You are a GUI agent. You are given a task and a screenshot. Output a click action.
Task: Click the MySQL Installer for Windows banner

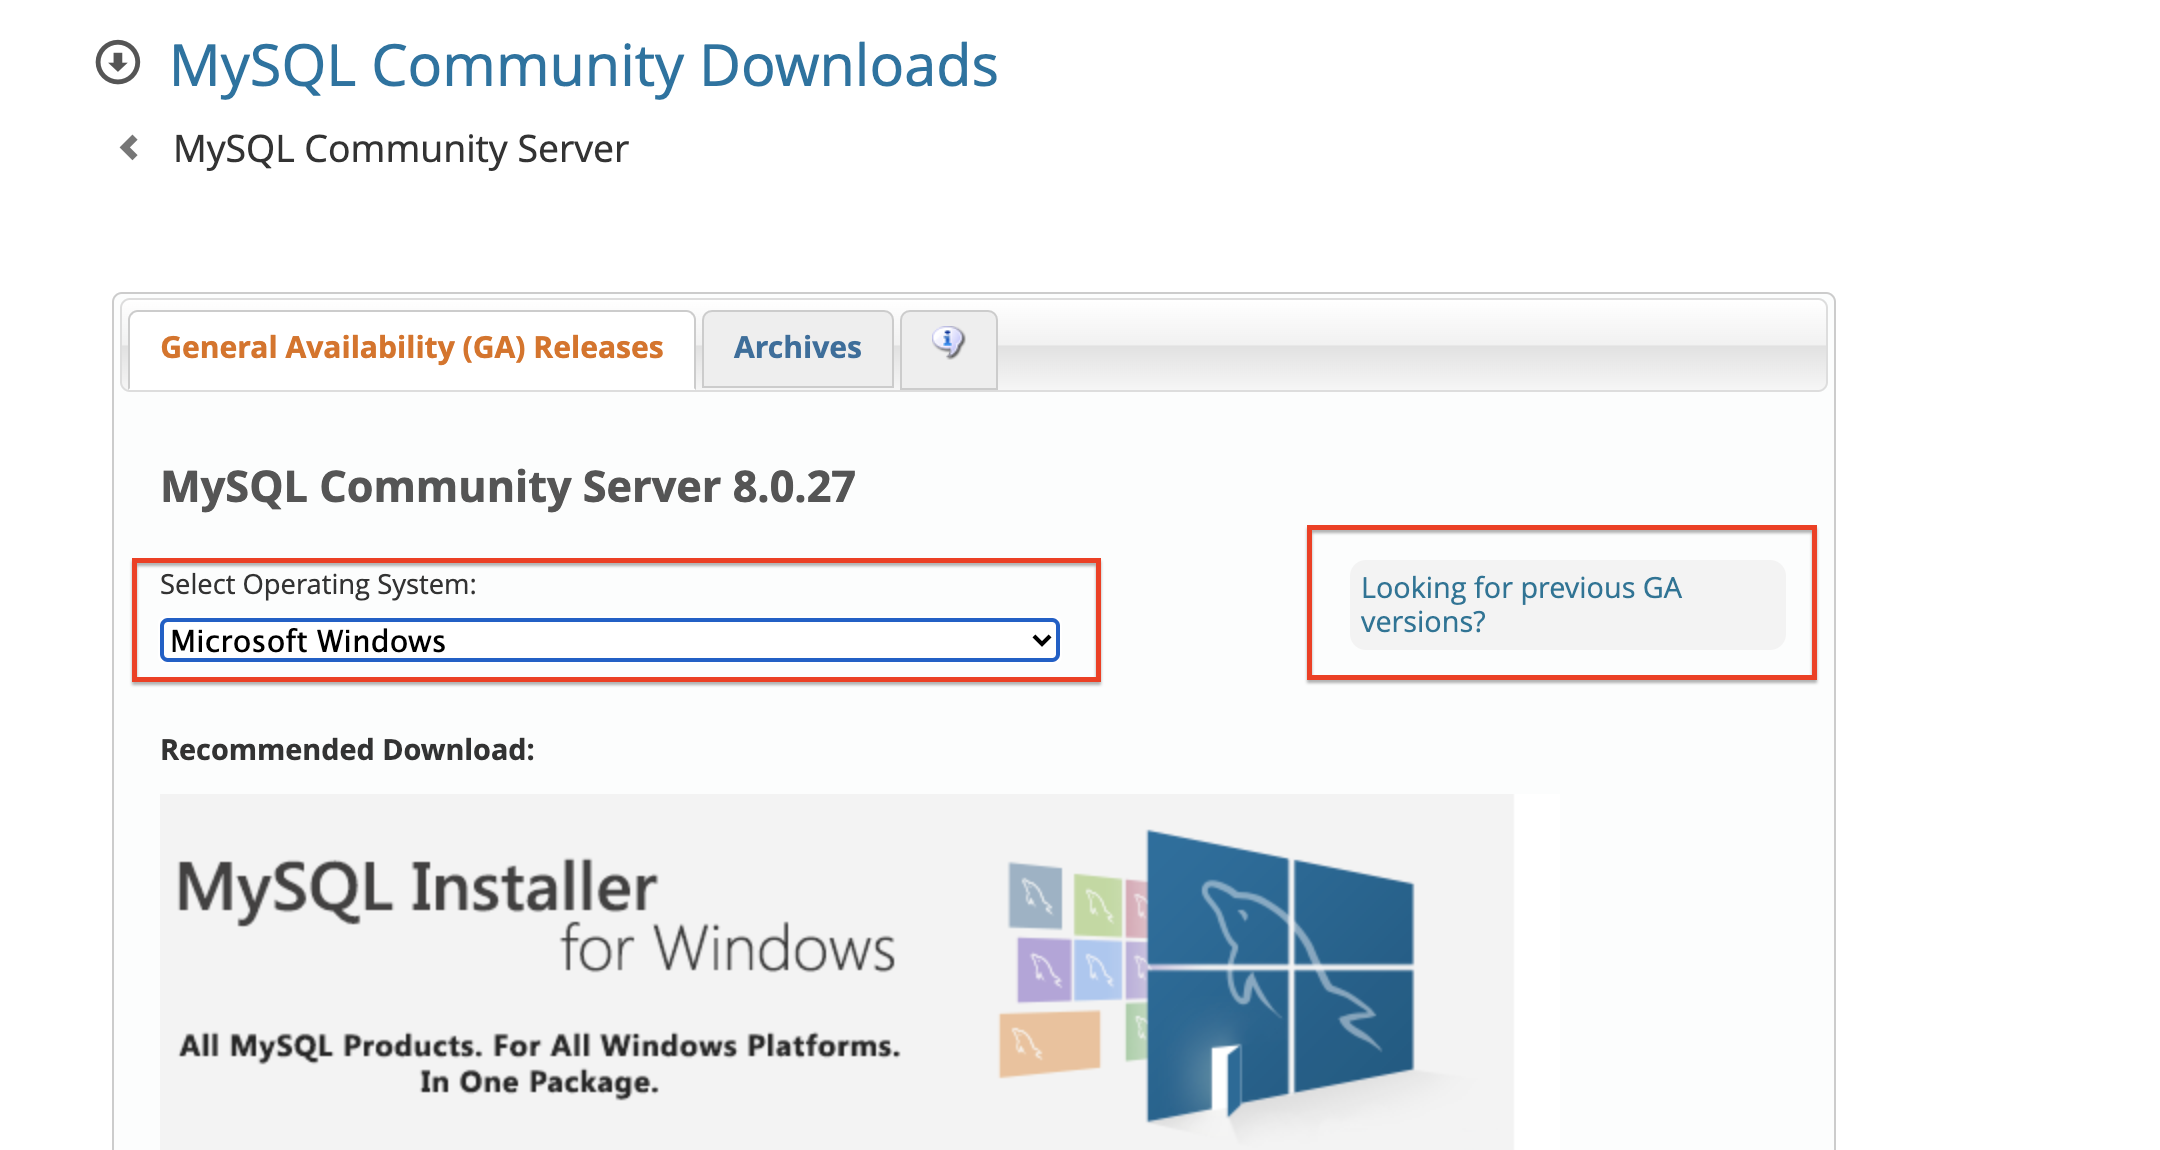[x=837, y=971]
